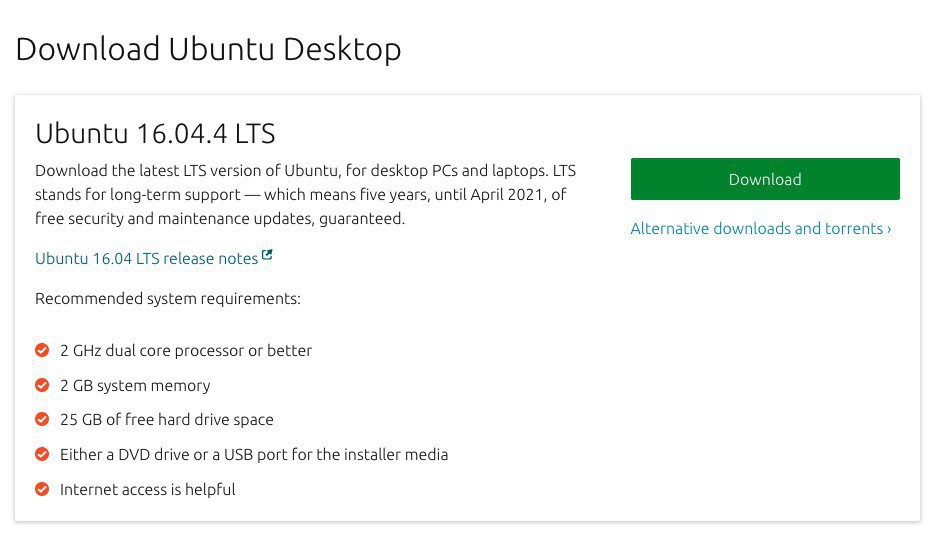Image resolution: width=935 pixels, height=539 pixels.
Task: Click the "Internet access is helpful" text
Action: click(148, 489)
